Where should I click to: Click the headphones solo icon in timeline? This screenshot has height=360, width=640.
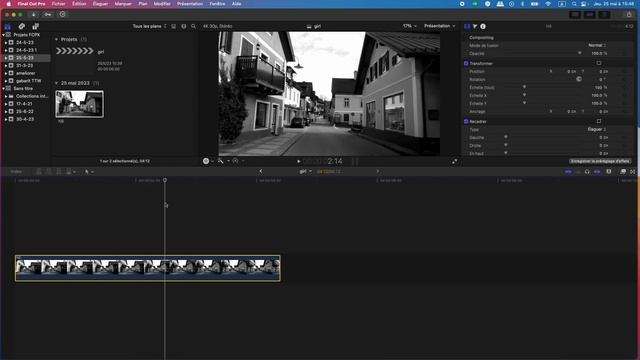(587, 172)
